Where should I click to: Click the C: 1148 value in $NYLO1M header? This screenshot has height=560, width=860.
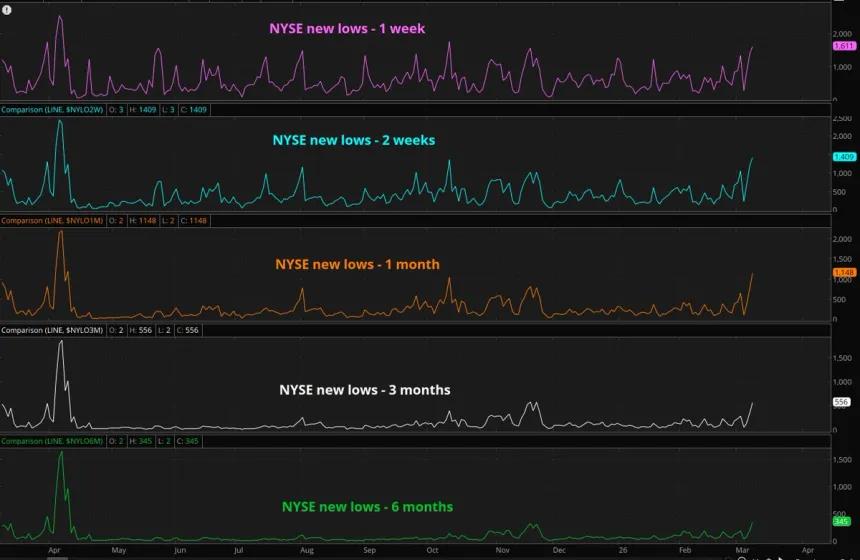point(194,220)
